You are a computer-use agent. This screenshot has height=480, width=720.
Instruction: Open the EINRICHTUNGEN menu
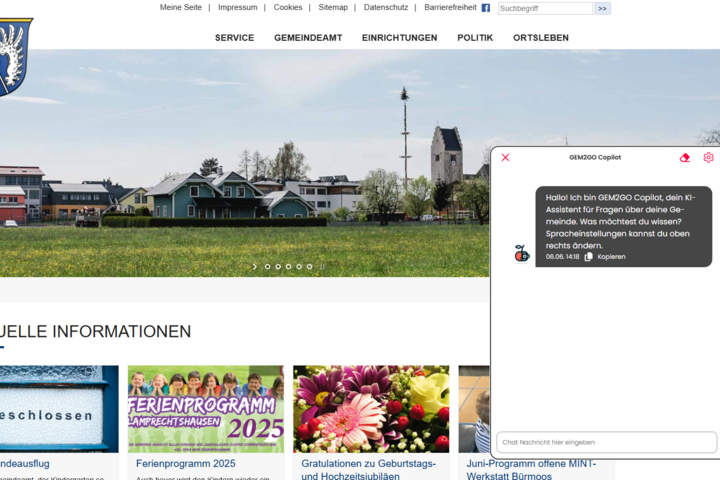pyautogui.click(x=399, y=38)
